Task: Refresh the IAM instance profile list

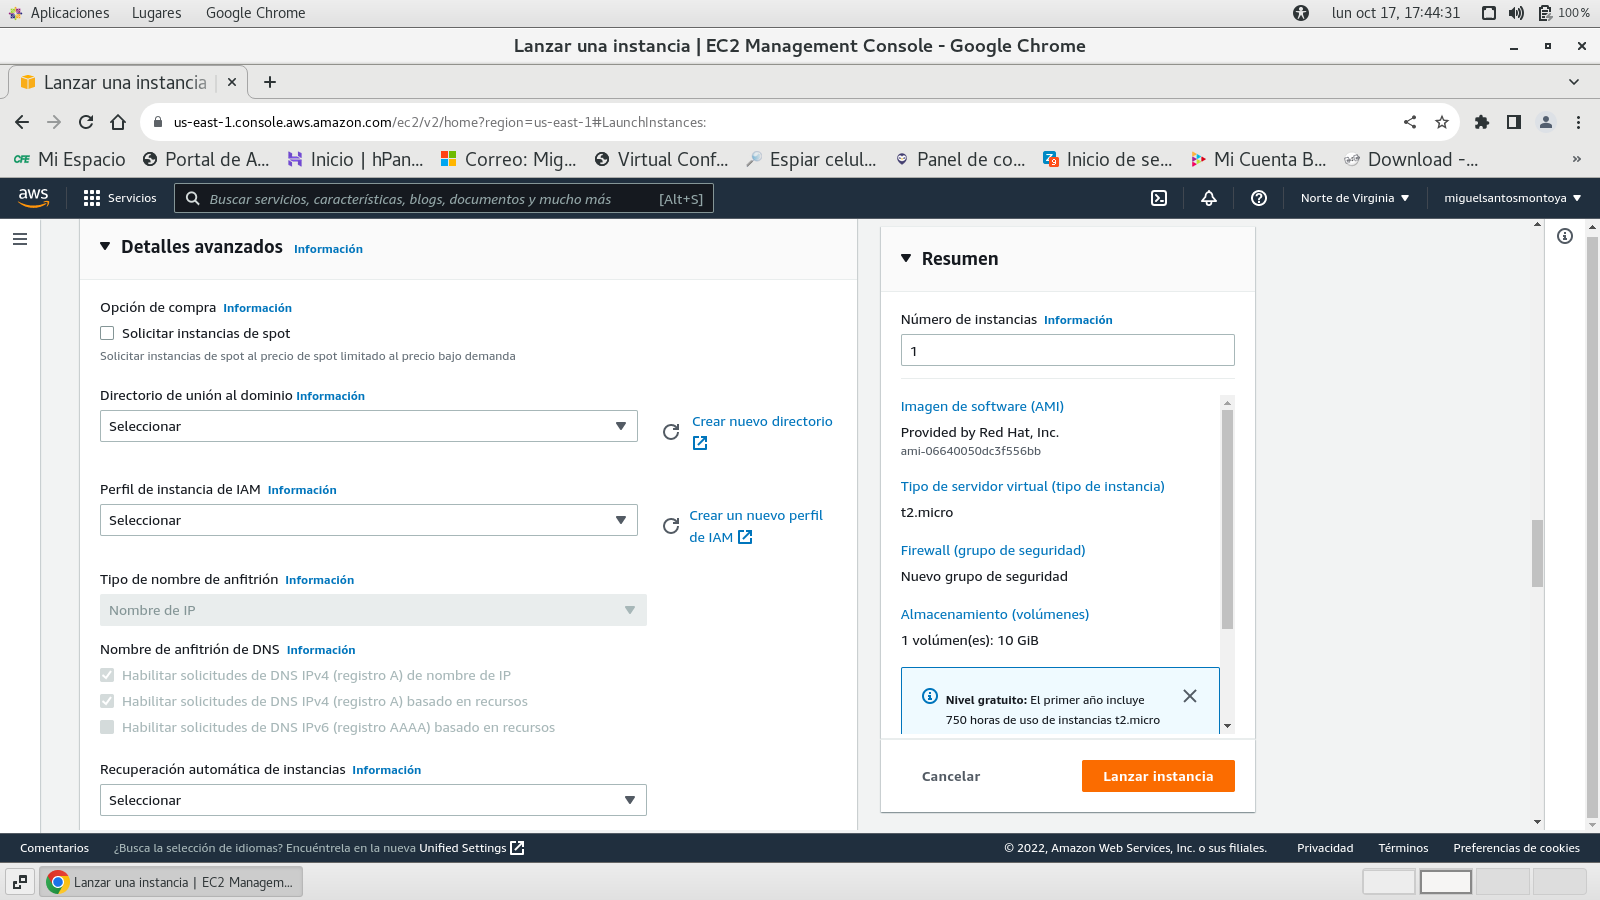Action: click(671, 526)
